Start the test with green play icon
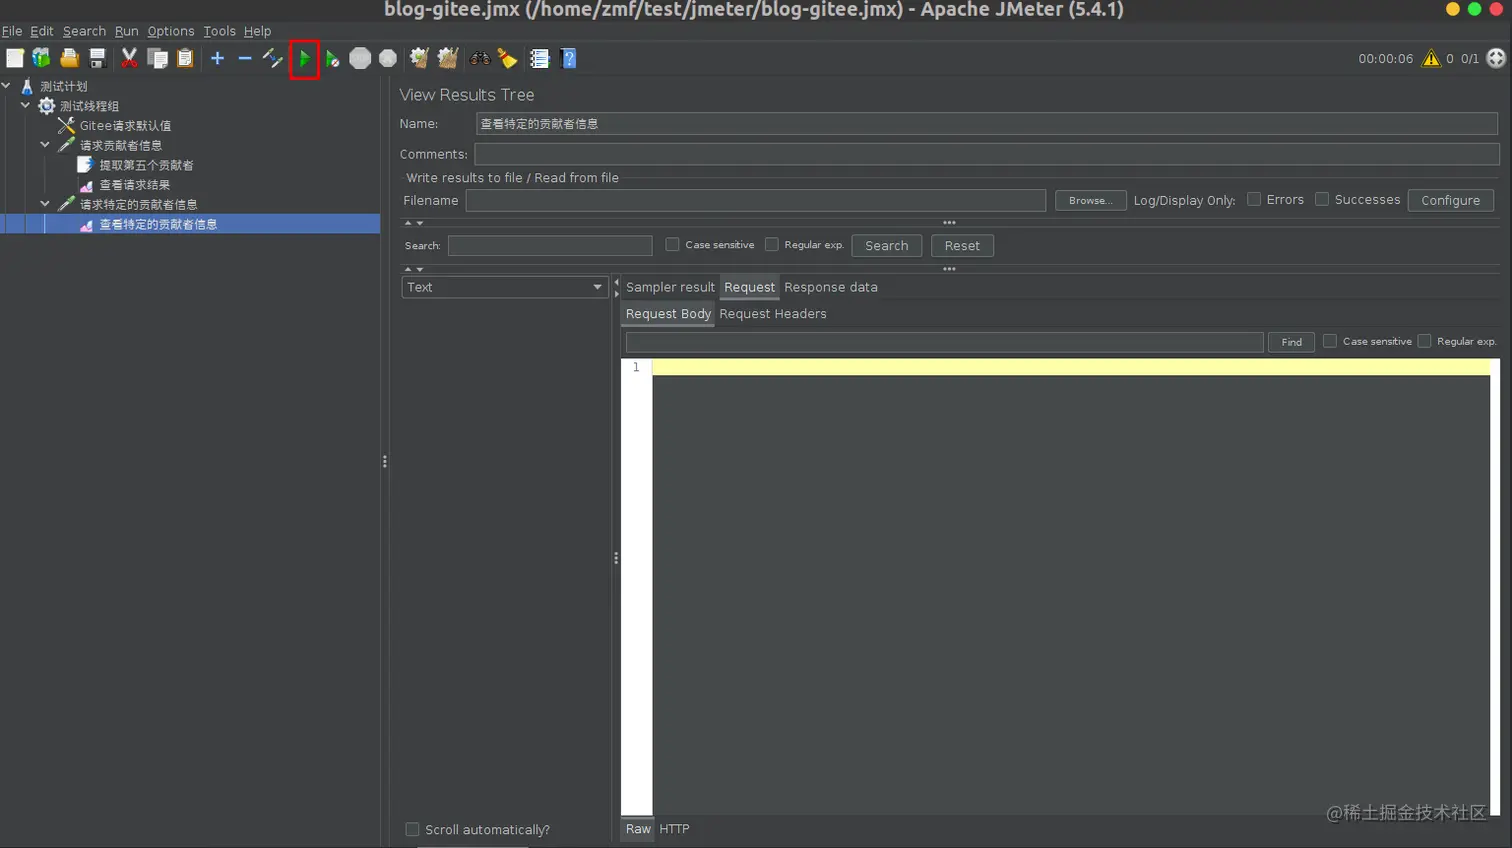 [304, 60]
